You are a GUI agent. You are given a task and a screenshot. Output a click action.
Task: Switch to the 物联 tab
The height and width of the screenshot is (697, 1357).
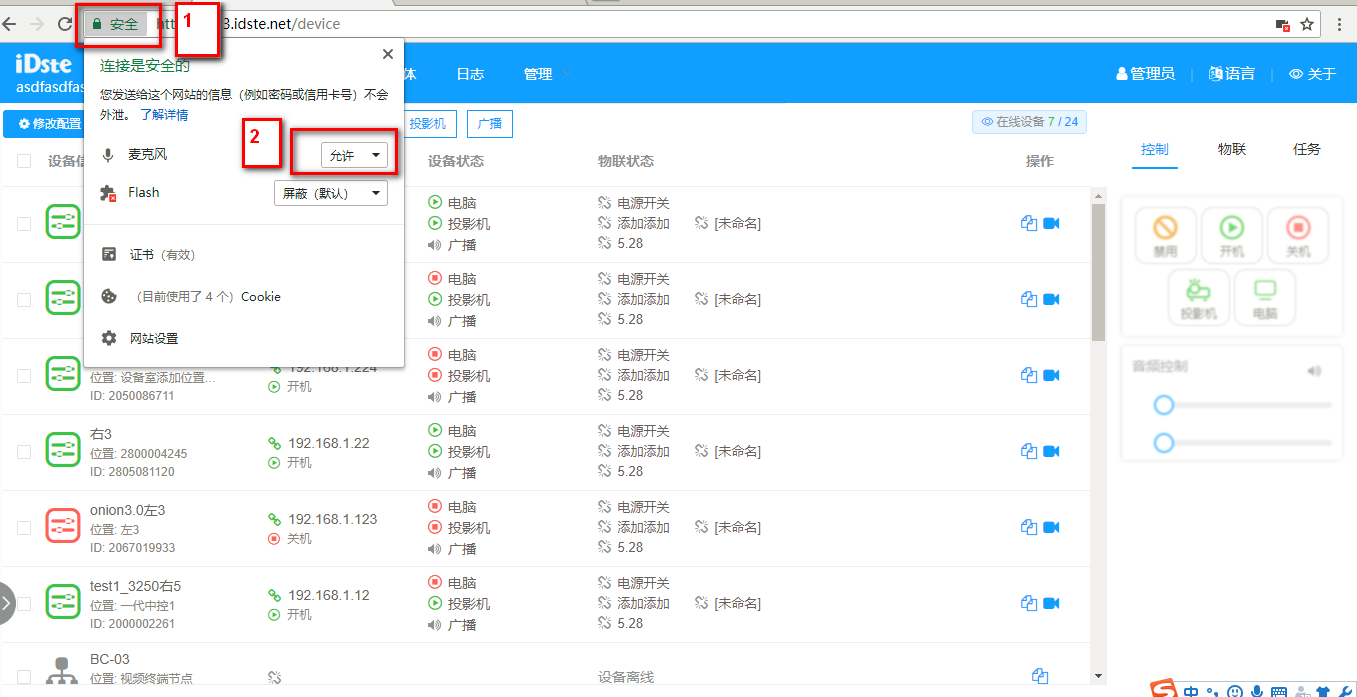tap(1231, 149)
